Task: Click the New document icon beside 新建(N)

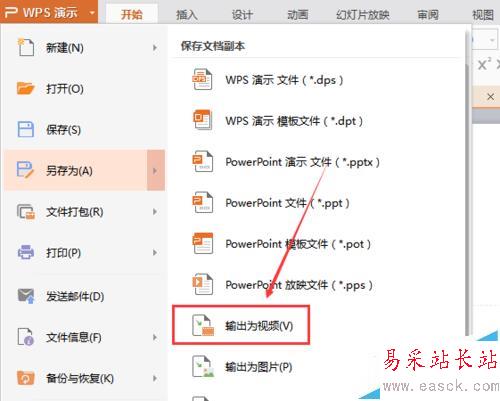Action: [x=26, y=47]
